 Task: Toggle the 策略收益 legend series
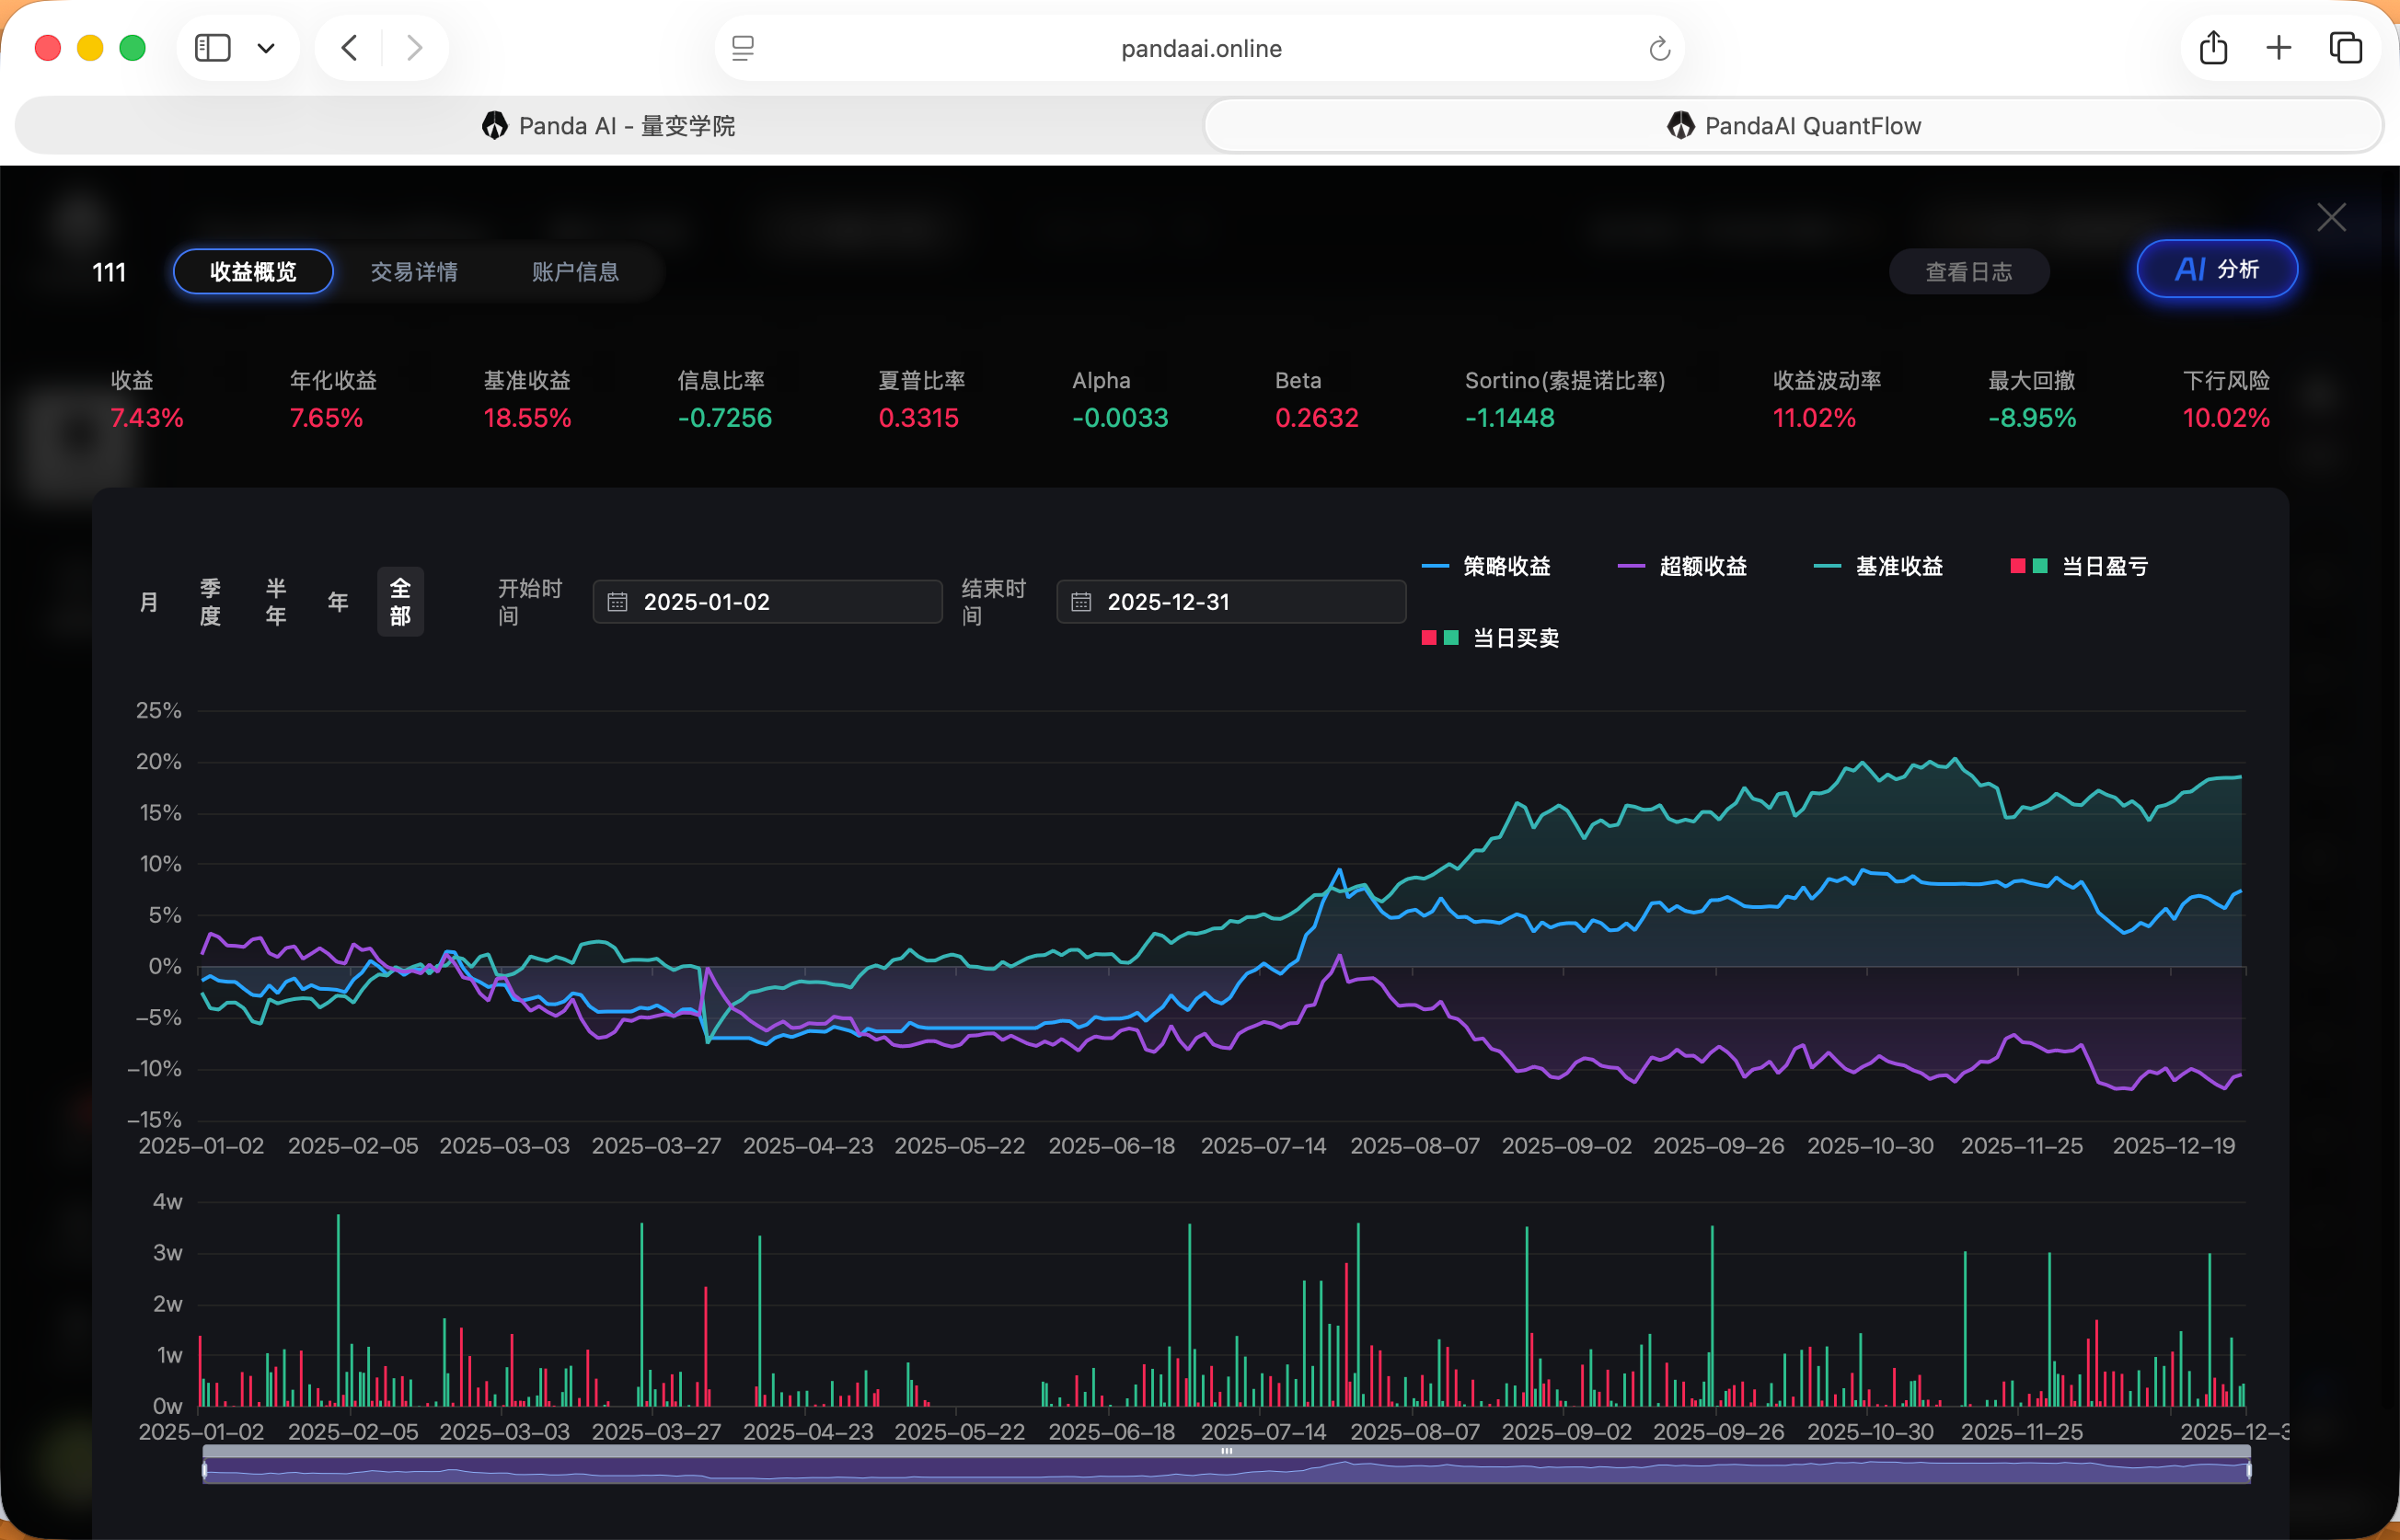(1486, 566)
